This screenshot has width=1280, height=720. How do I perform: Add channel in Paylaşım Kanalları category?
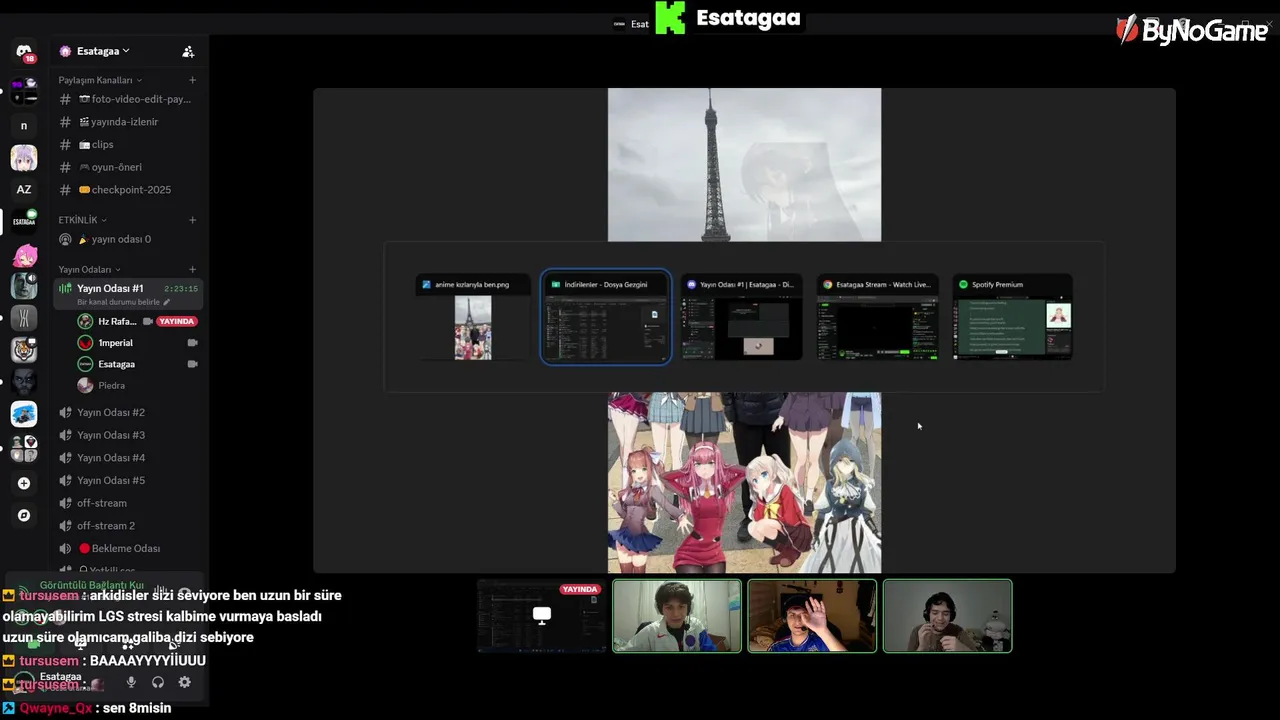pos(192,80)
